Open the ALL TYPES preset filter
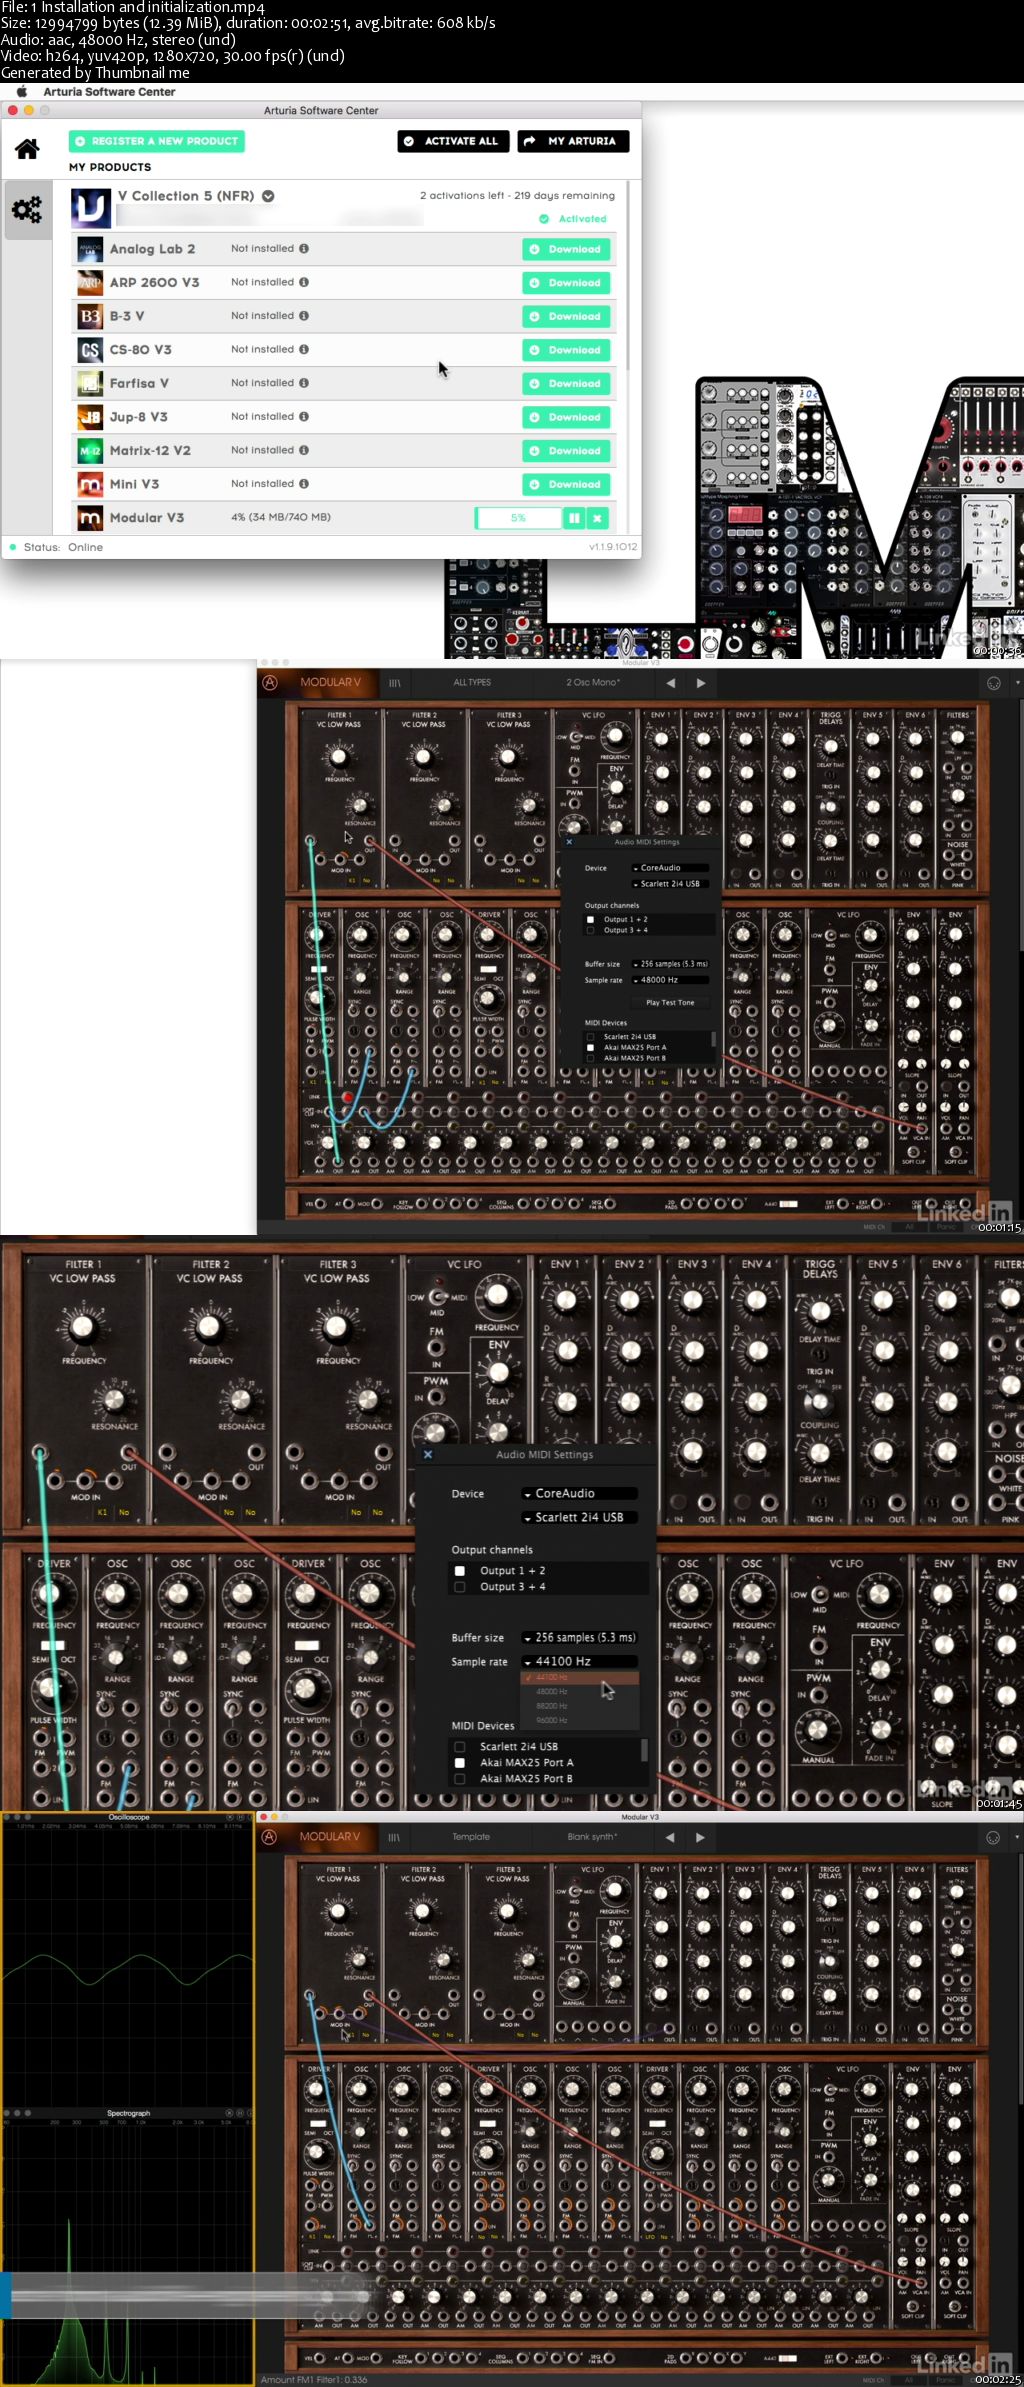Image resolution: width=1024 pixels, height=2387 pixels. [x=472, y=683]
